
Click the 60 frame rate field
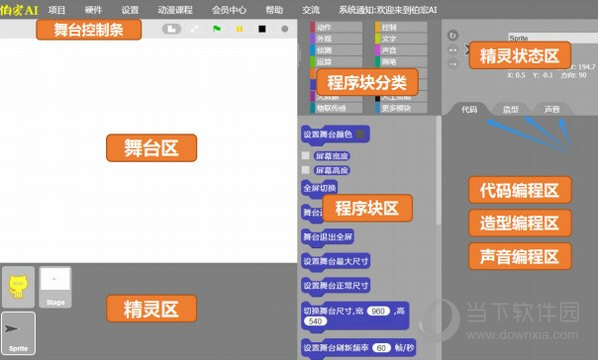(x=381, y=348)
